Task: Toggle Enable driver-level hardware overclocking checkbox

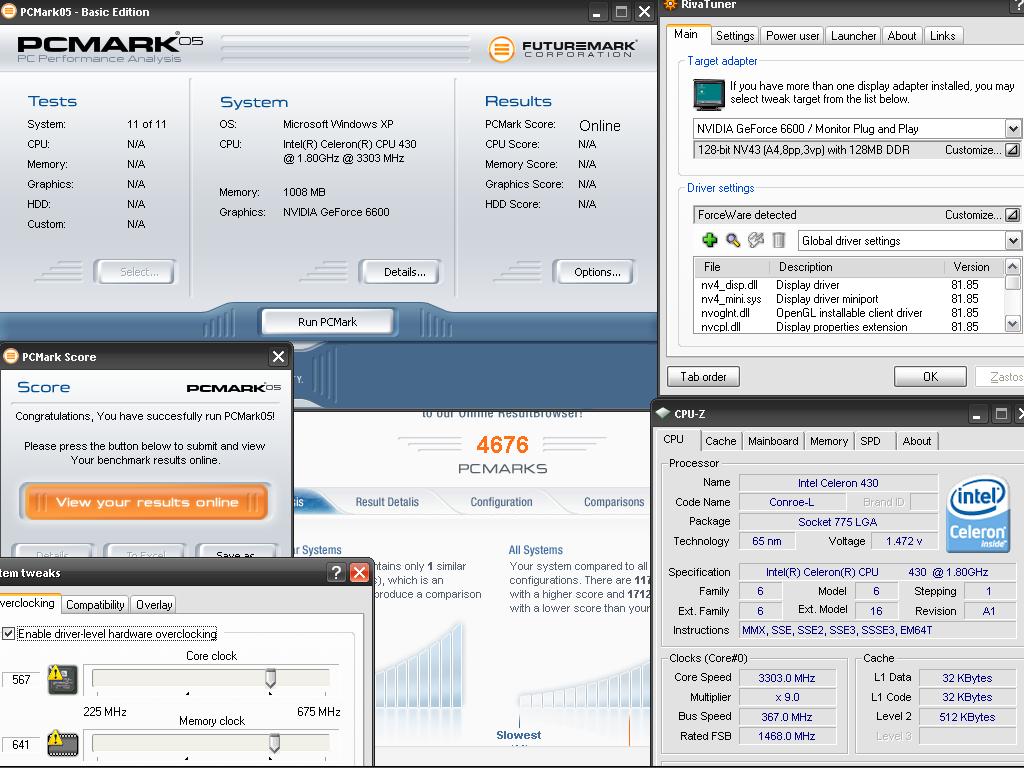Action: tap(8, 633)
